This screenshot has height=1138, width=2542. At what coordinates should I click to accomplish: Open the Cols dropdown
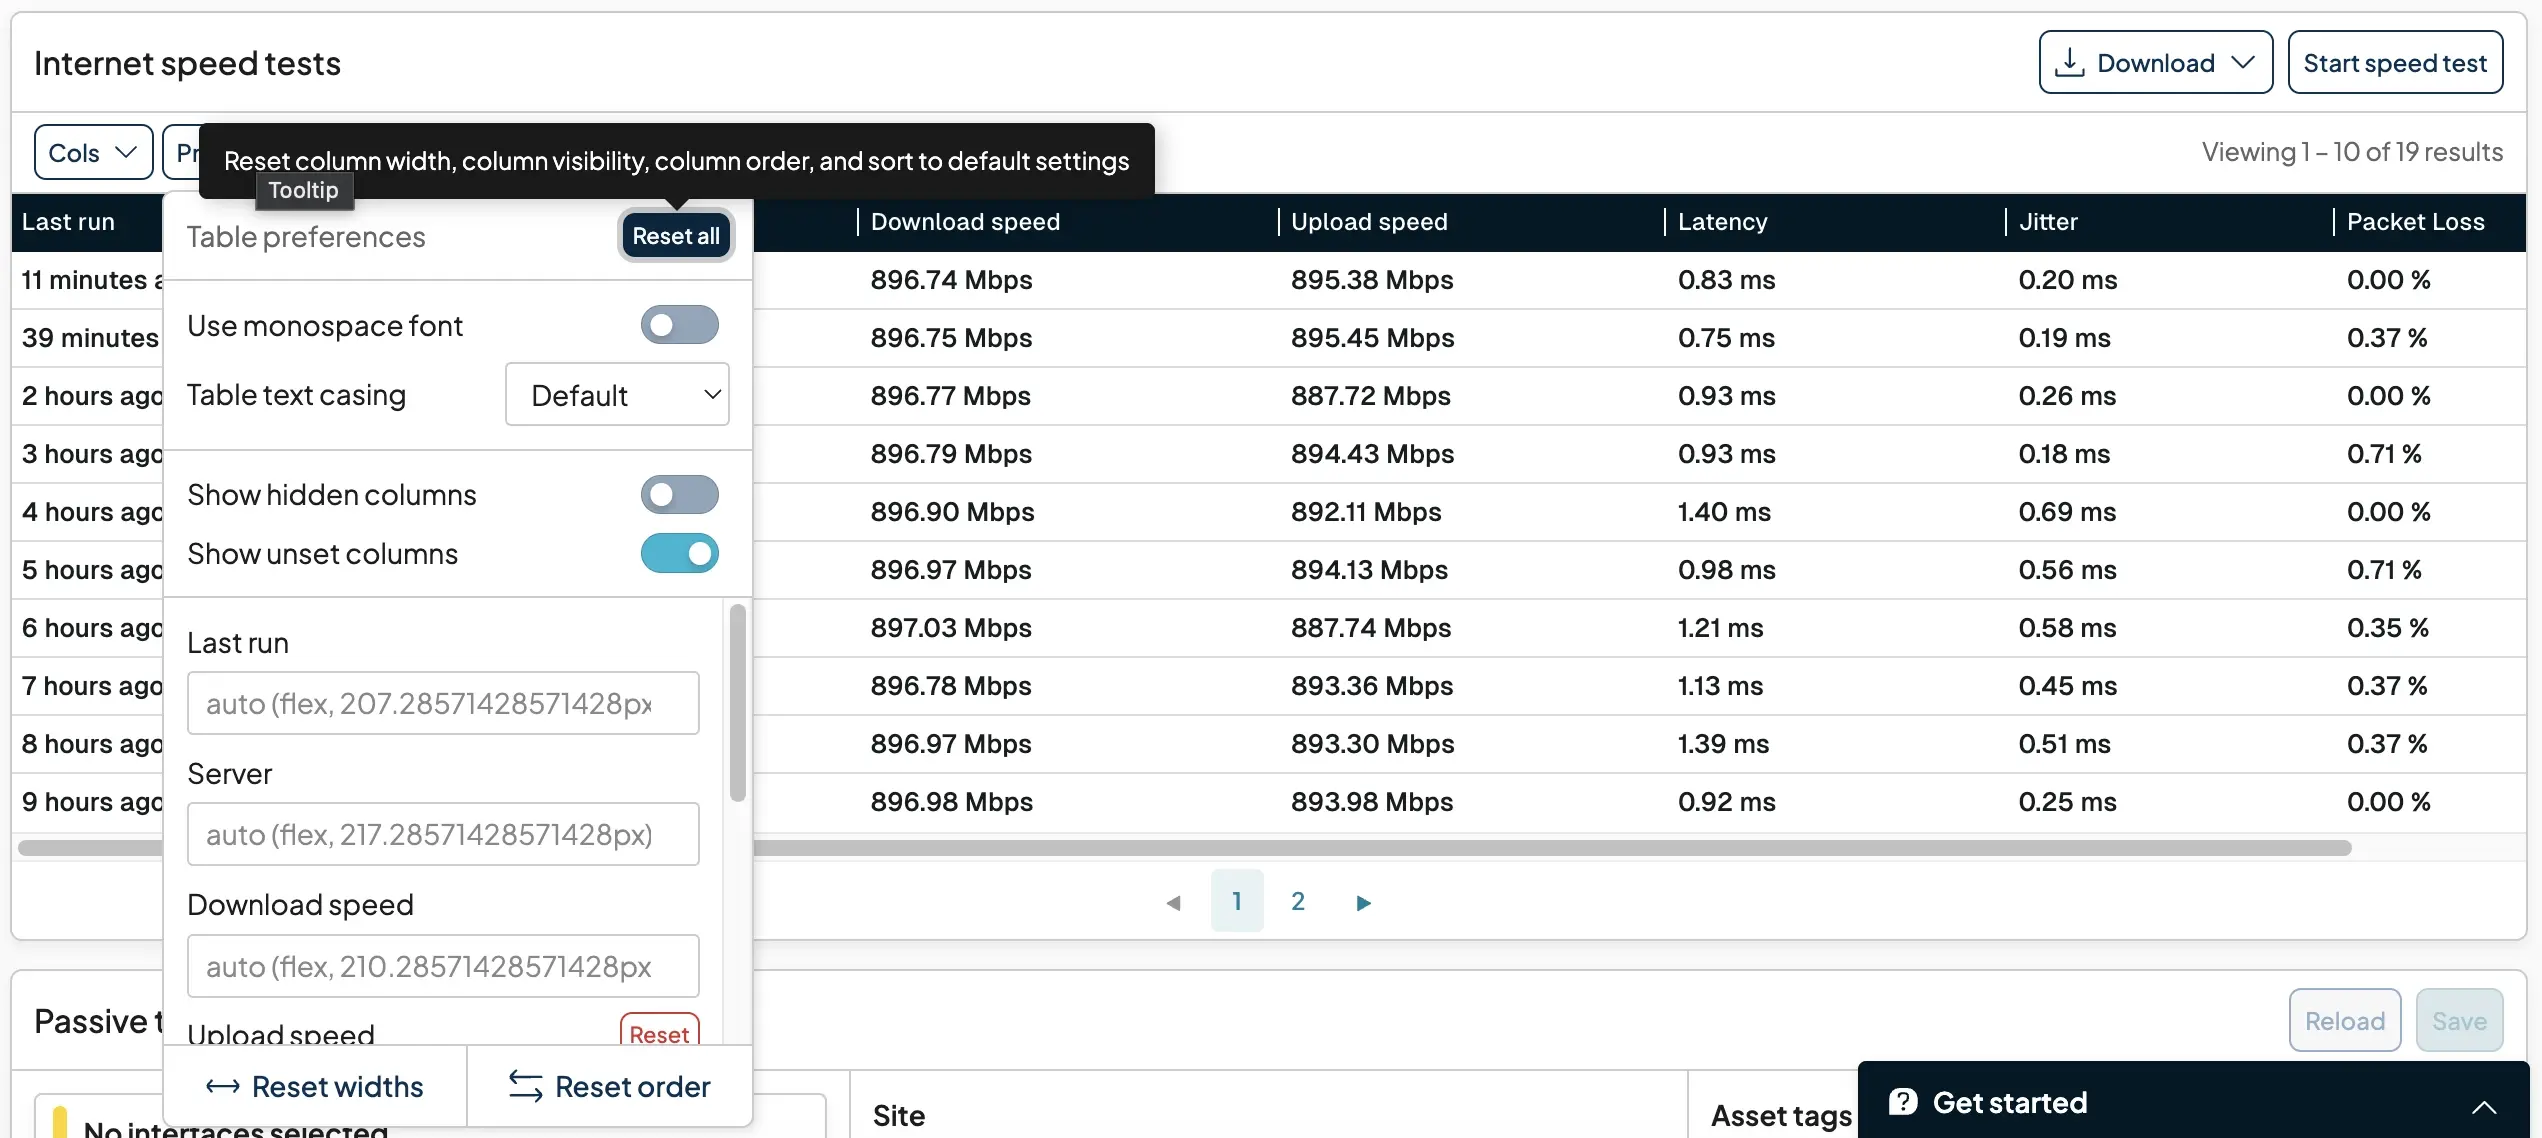point(92,152)
